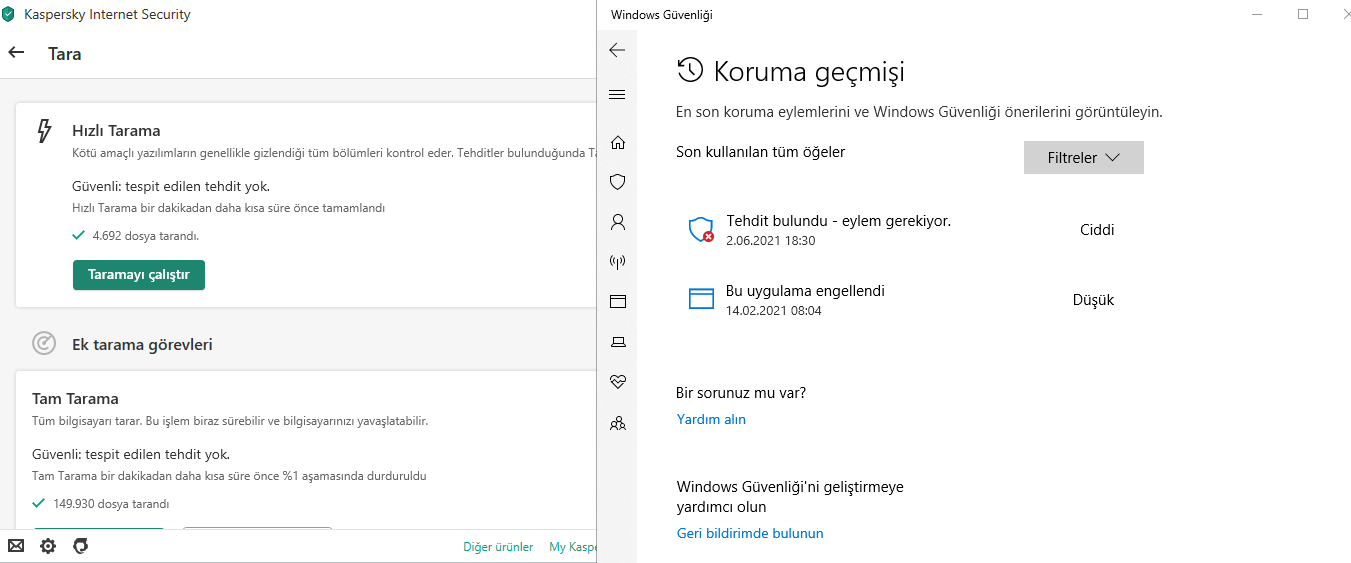Open Windows Güvenliği hamburger menu
Screen dimensions: 1351x563
coord(617,95)
